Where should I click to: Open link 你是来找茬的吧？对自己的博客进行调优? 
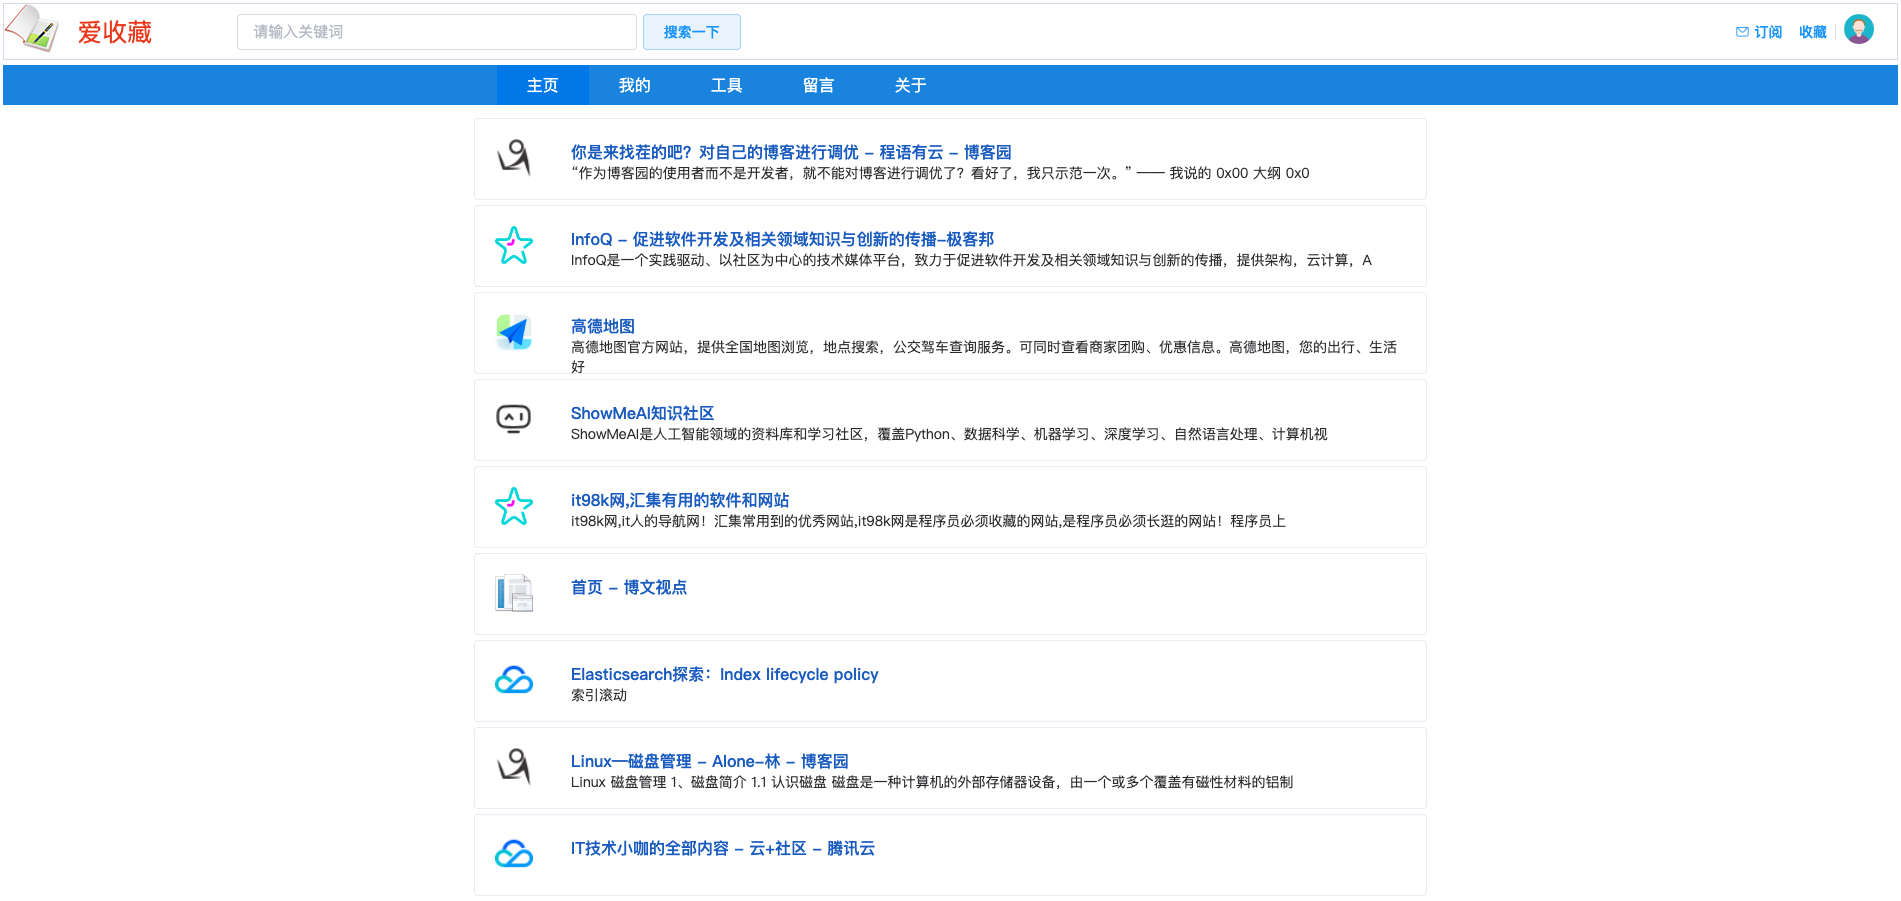click(x=791, y=152)
